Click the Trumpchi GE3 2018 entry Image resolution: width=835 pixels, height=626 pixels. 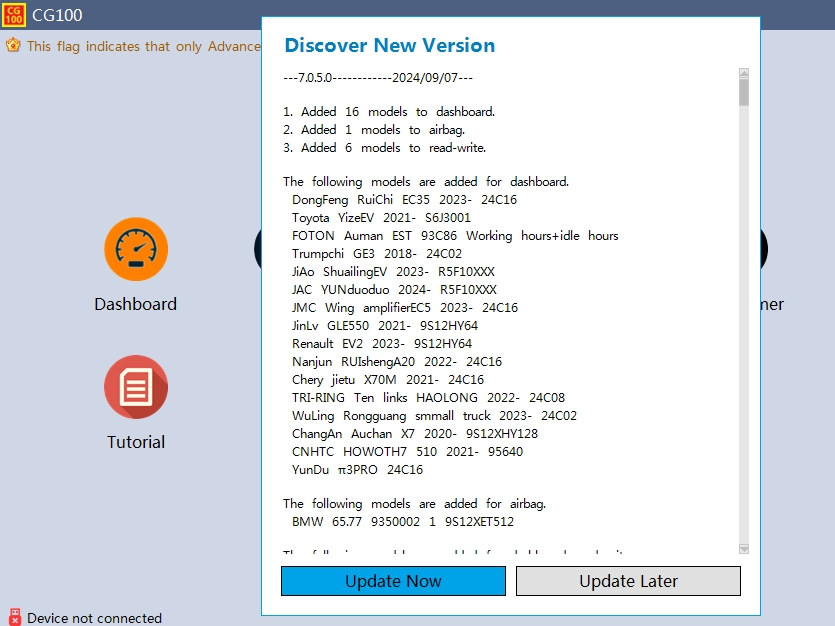(x=376, y=254)
